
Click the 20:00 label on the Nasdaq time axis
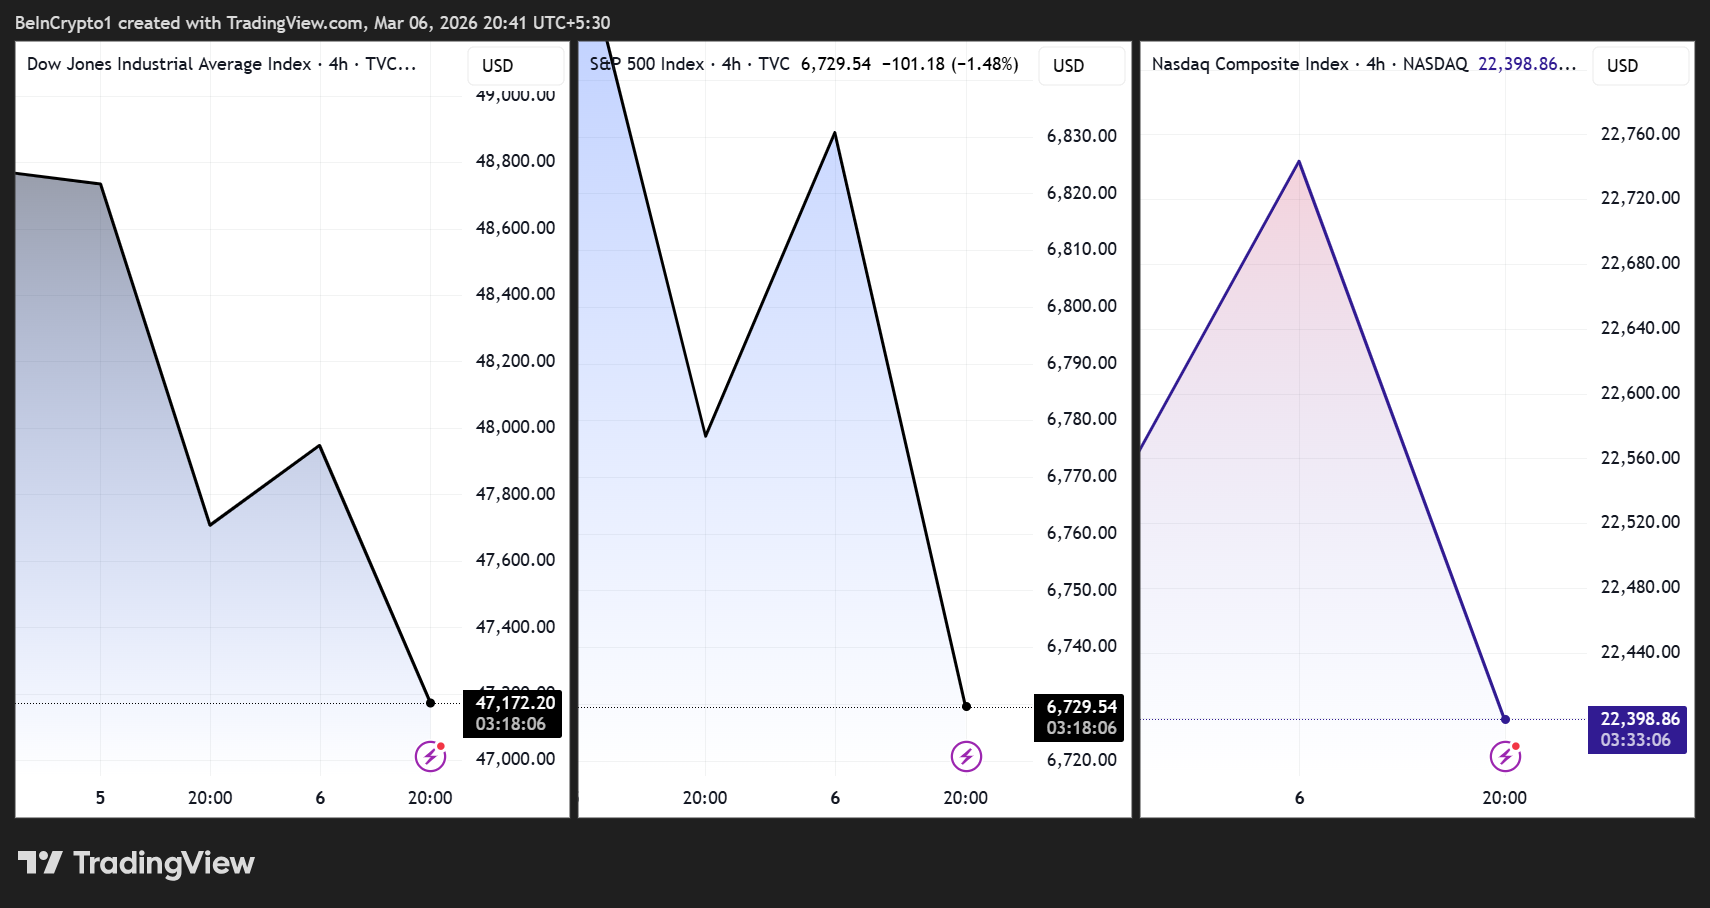pyautogui.click(x=1505, y=797)
